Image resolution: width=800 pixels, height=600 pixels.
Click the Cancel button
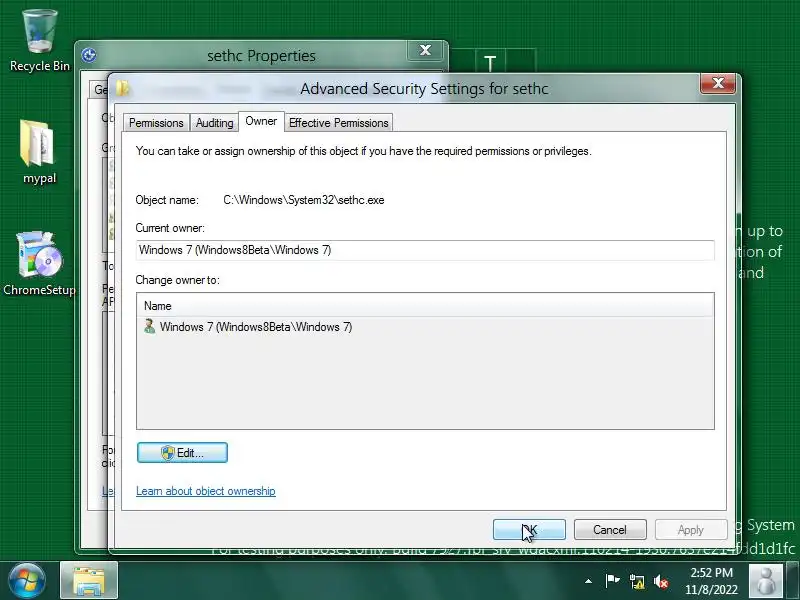click(x=610, y=530)
